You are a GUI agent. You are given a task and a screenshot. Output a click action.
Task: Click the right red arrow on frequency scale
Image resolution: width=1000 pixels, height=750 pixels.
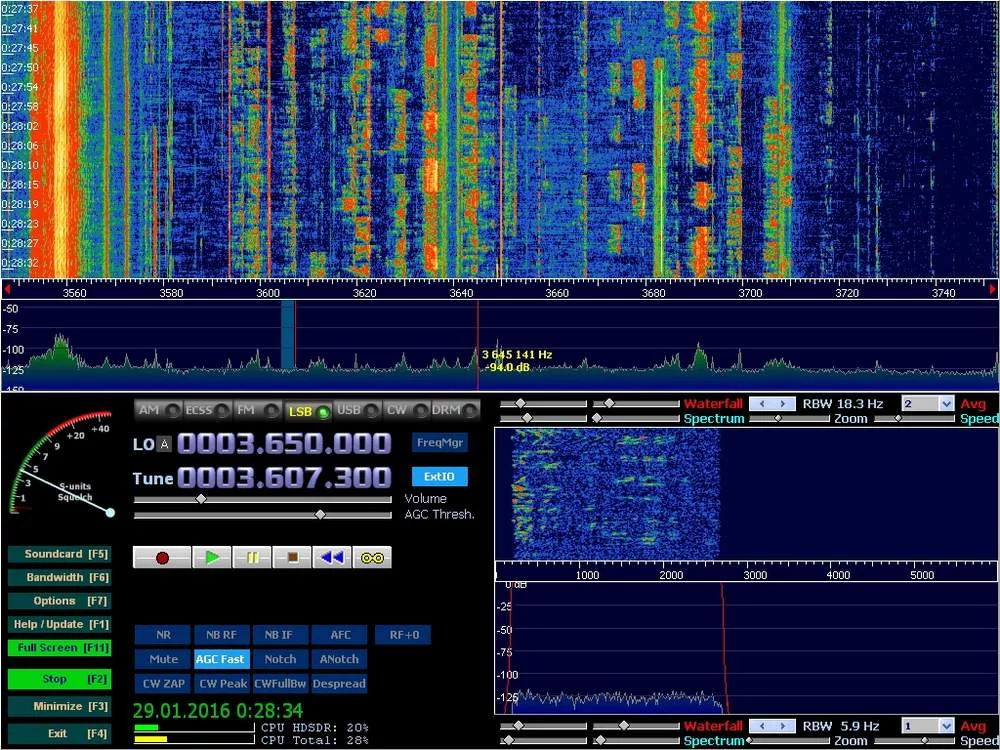click(x=992, y=289)
